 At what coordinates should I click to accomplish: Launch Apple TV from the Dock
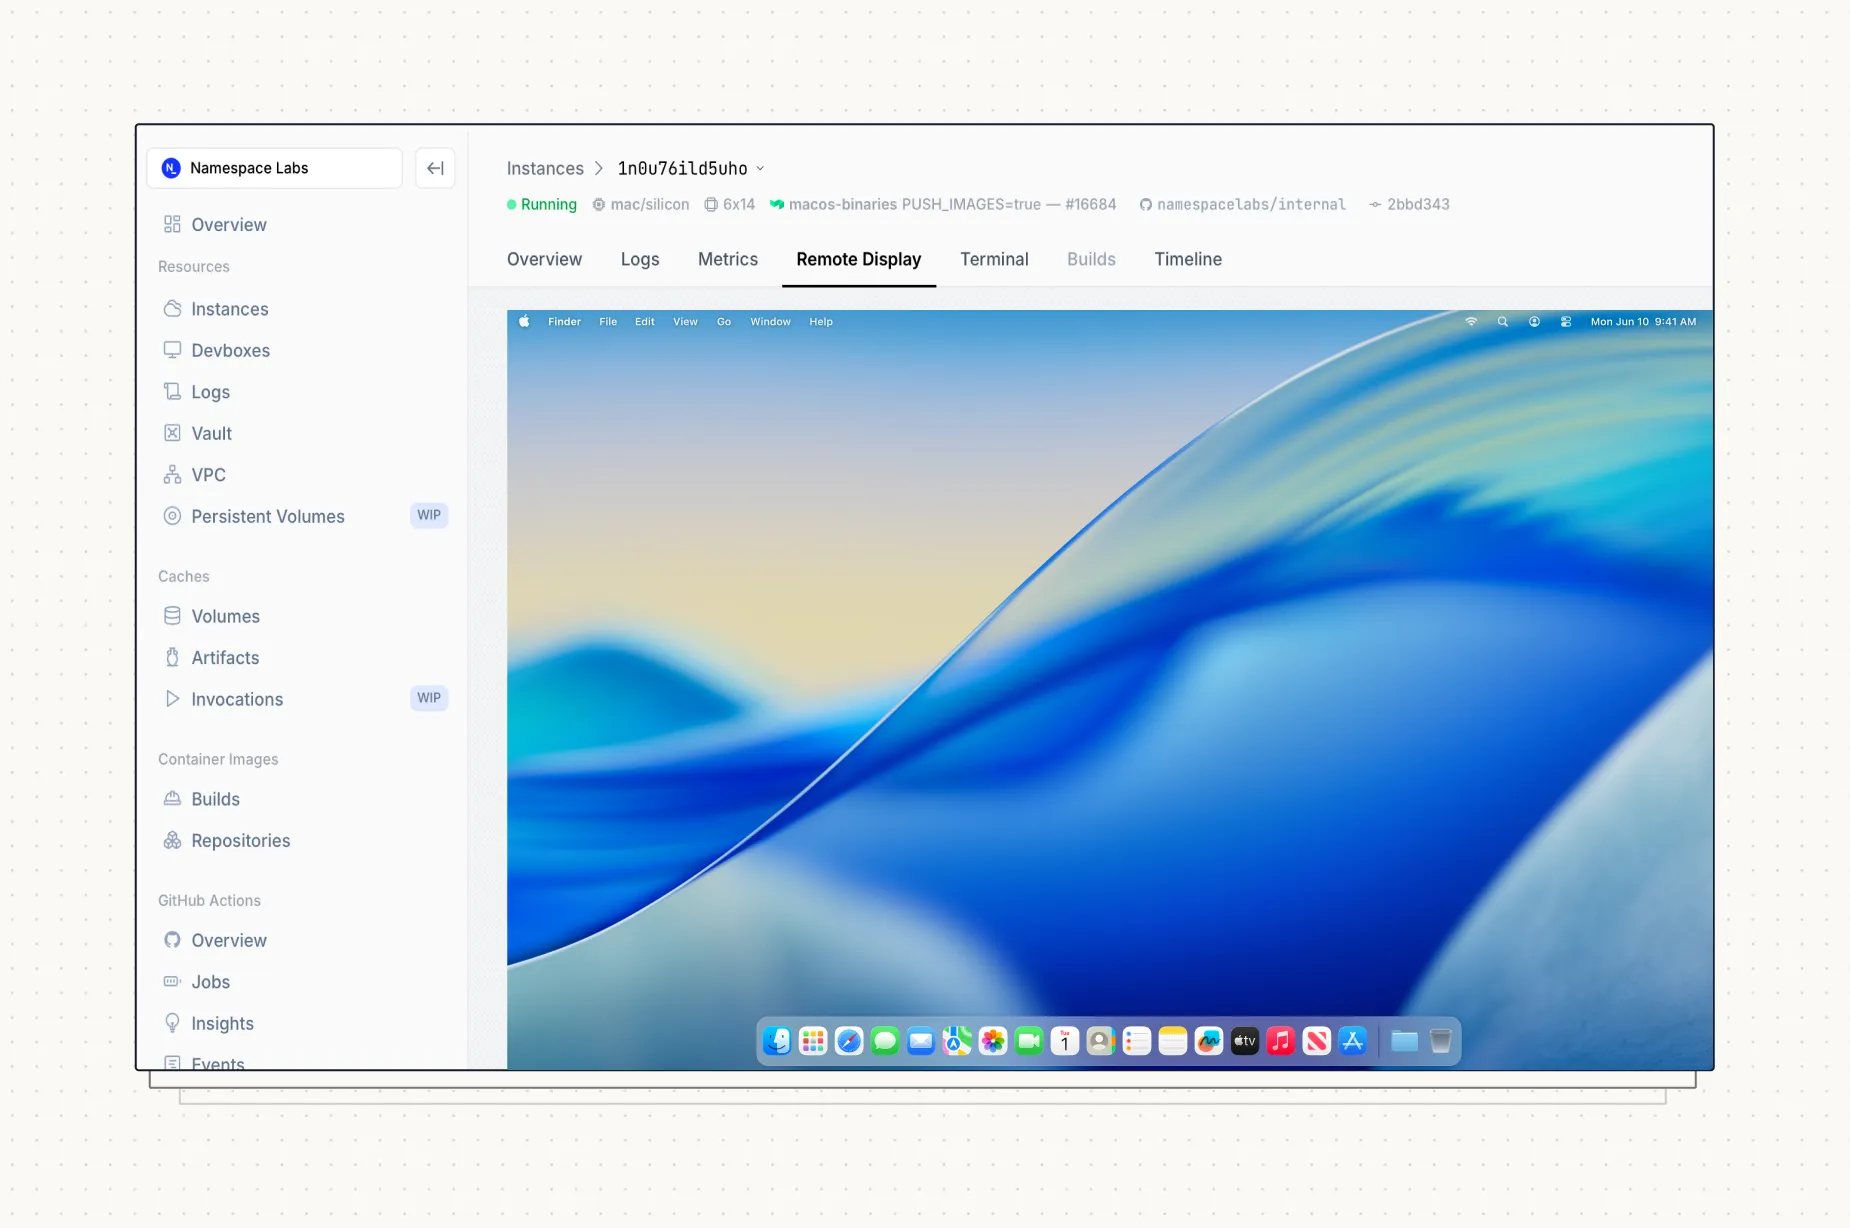point(1245,1041)
